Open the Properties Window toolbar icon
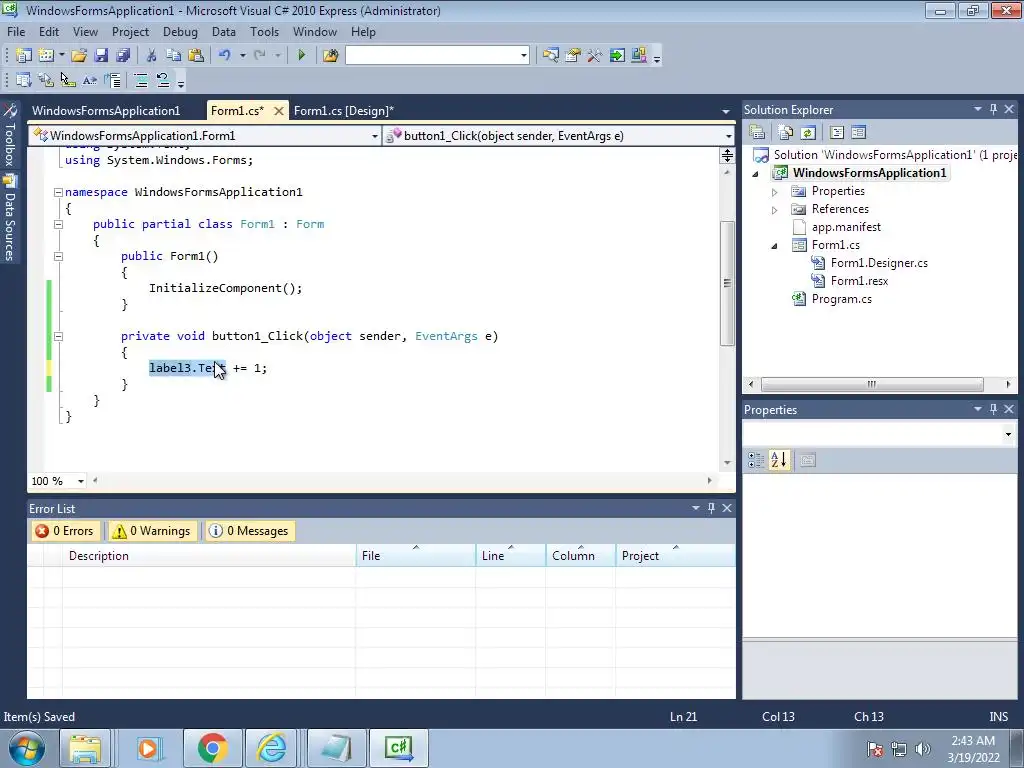Screen dimensions: 1024x768 pos(573,56)
